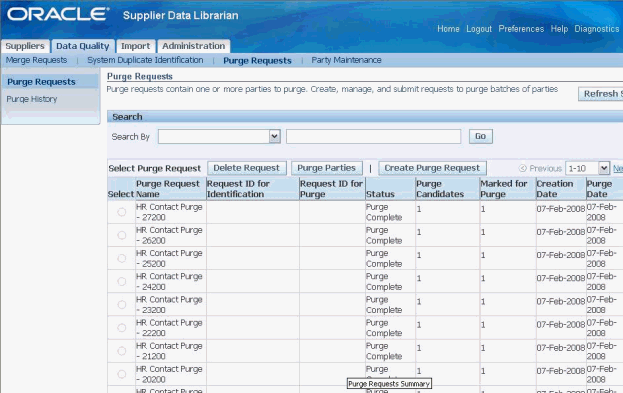Open Party Maintenance subtab
This screenshot has height=393, width=623.
pos(346,60)
